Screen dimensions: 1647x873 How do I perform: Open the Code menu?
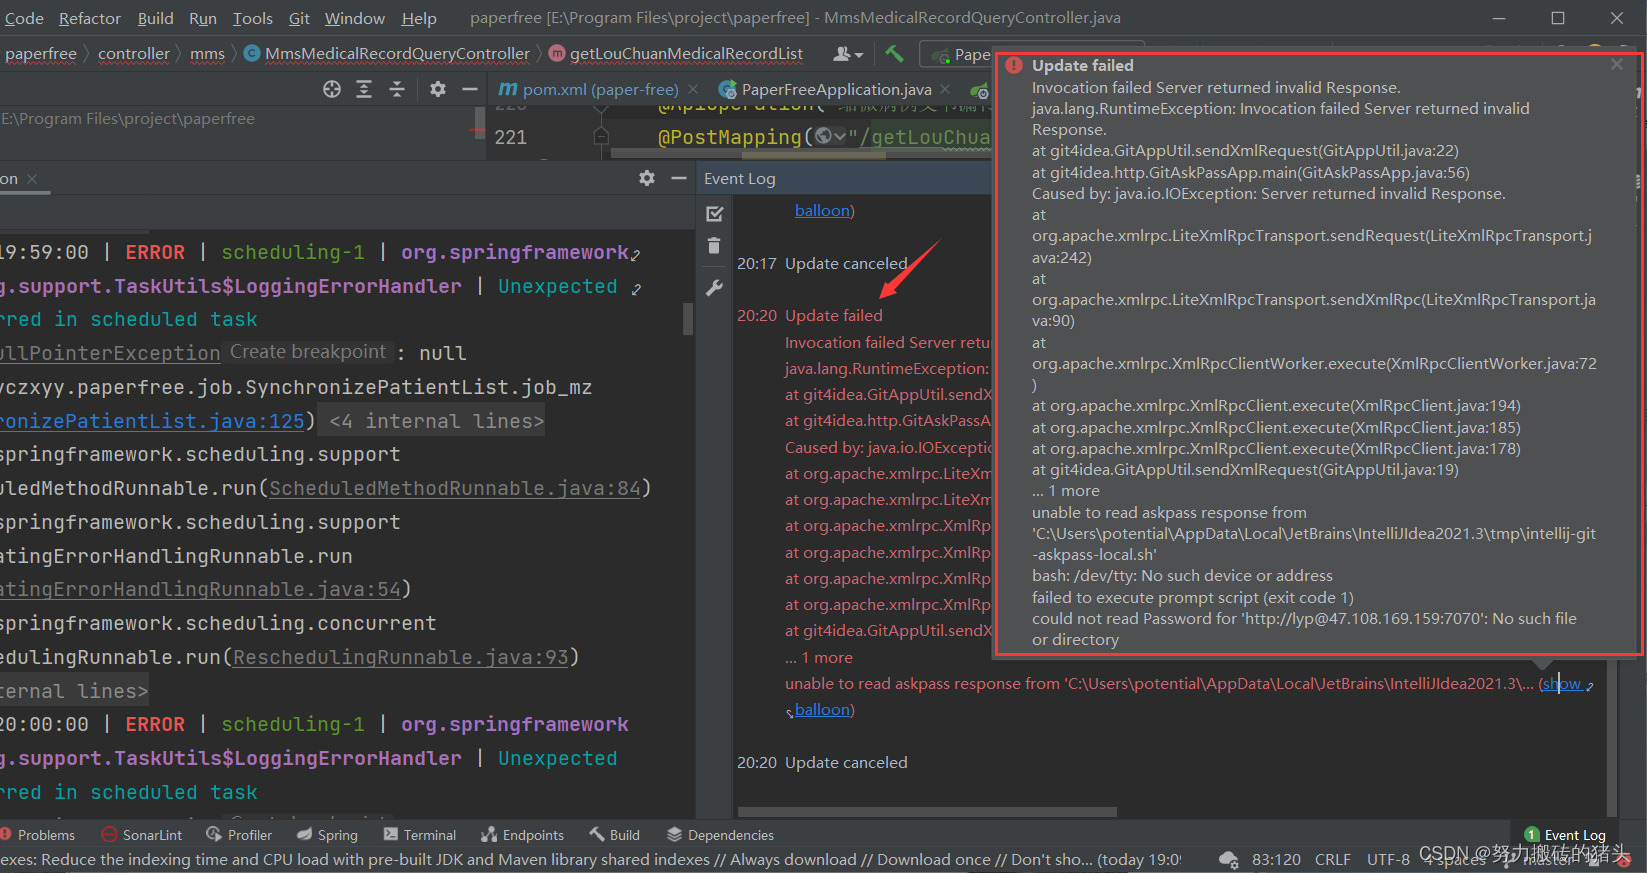[24, 18]
